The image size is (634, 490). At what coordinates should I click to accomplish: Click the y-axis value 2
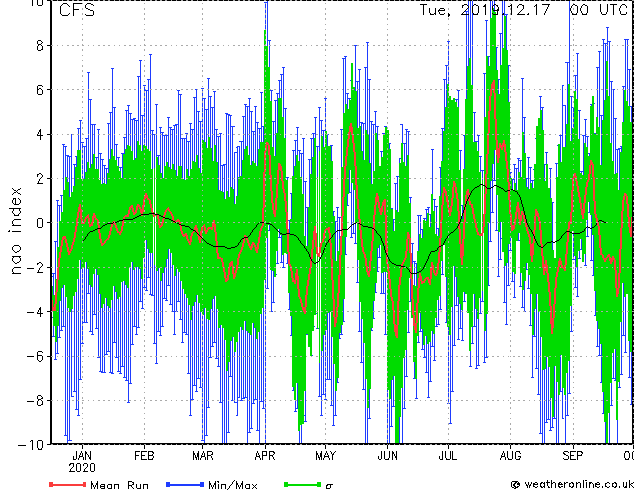pyautogui.click(x=40, y=179)
